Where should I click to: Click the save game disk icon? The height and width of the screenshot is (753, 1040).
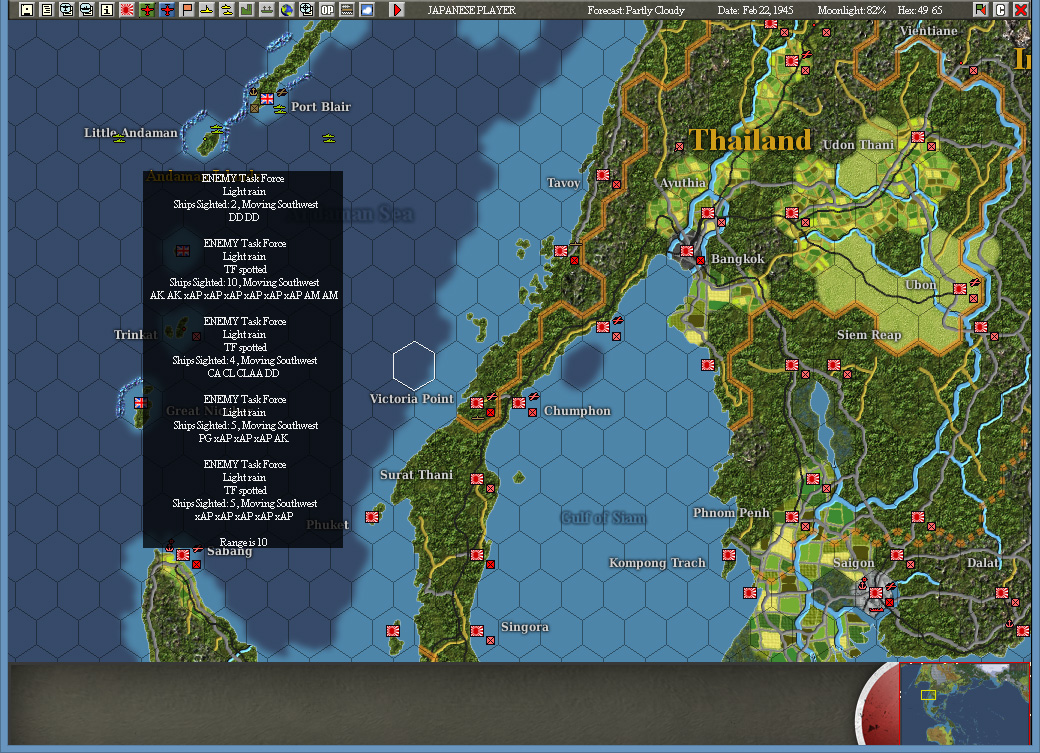coord(27,10)
